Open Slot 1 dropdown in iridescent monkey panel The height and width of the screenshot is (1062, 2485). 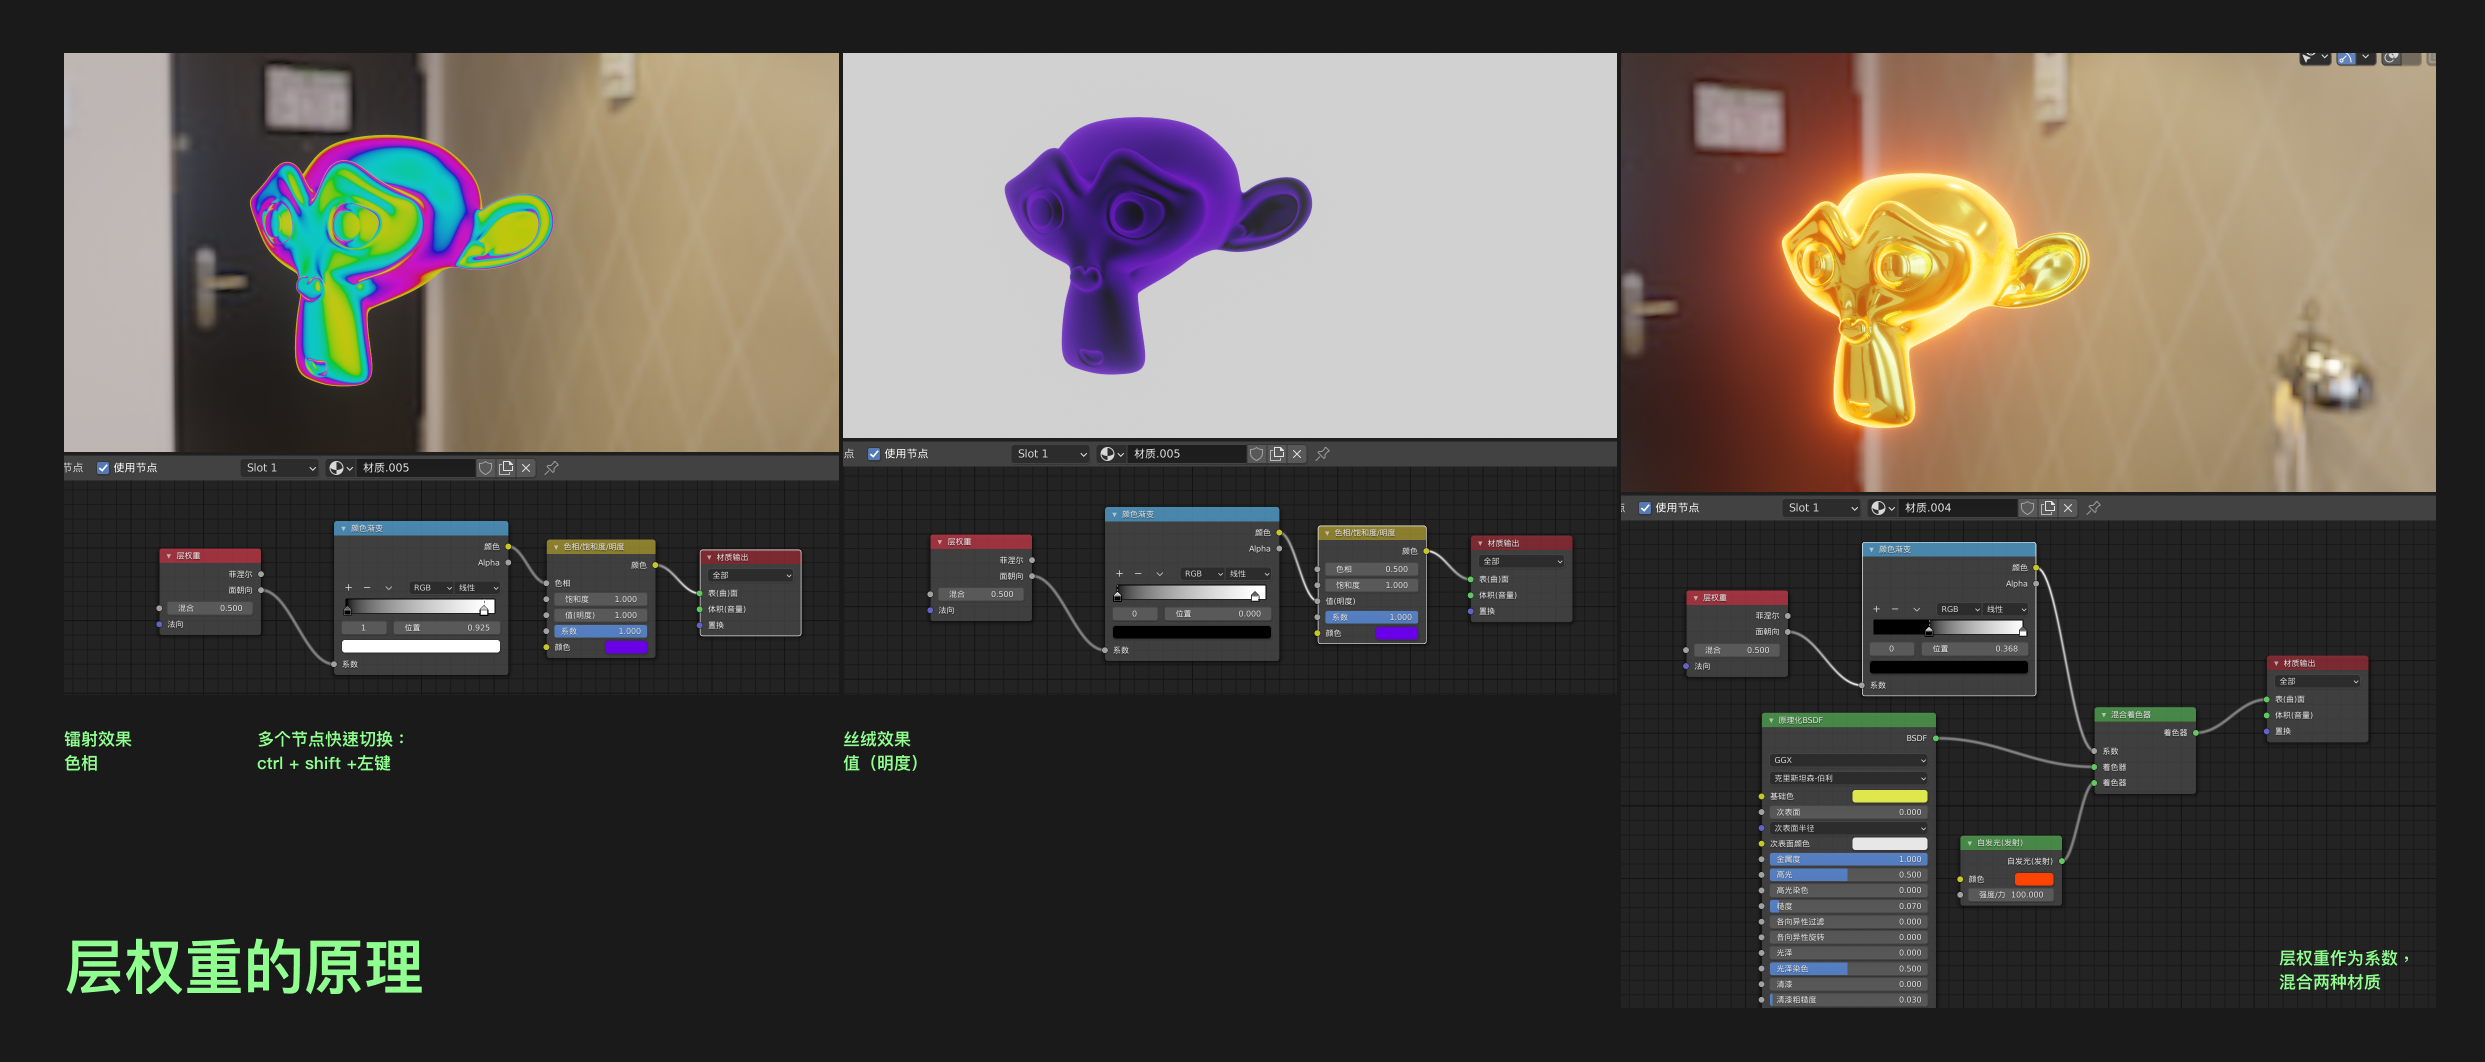280,468
